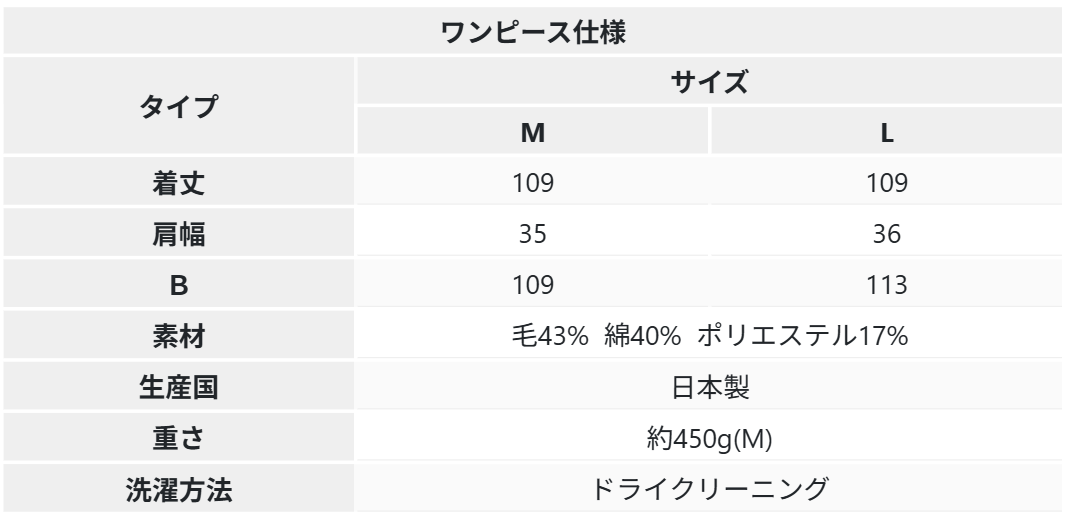Click the 着丈 value under L
The width and height of the screenshot is (1065, 516).
click(886, 183)
